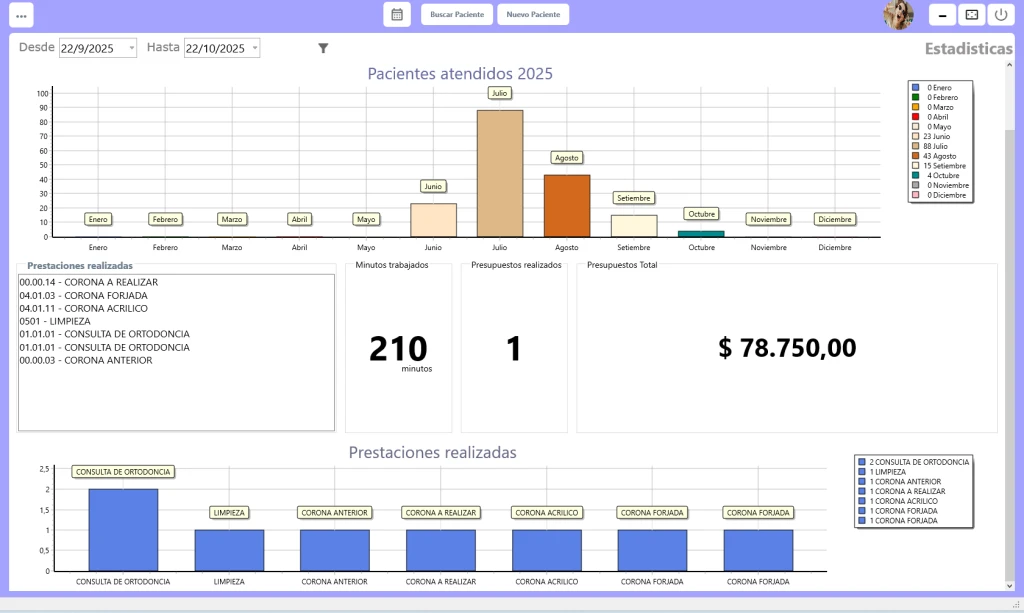Click the power/logout icon

tap(1001, 15)
